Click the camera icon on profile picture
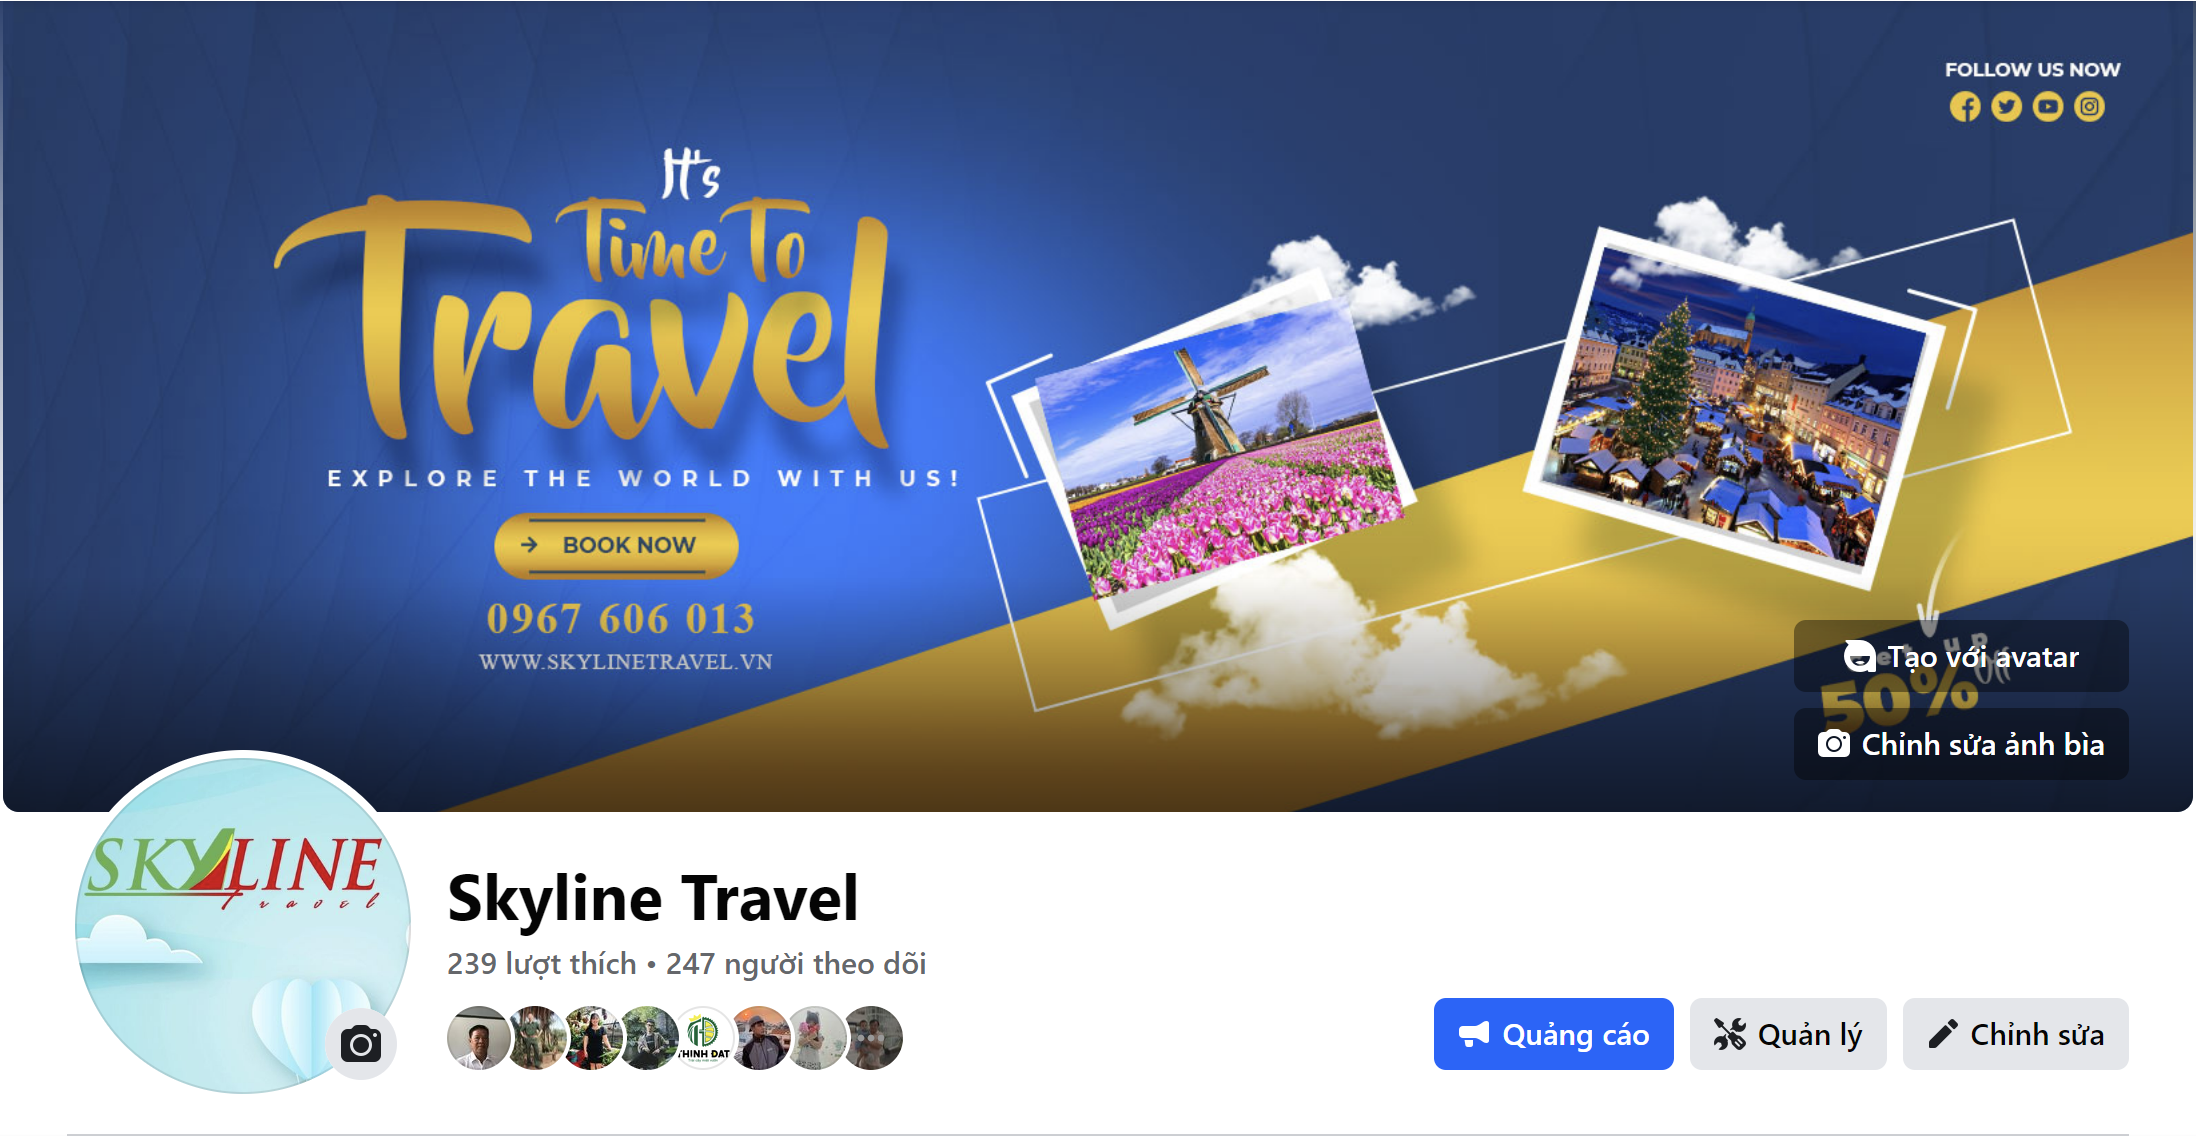2196x1137 pixels. pyautogui.click(x=361, y=1044)
